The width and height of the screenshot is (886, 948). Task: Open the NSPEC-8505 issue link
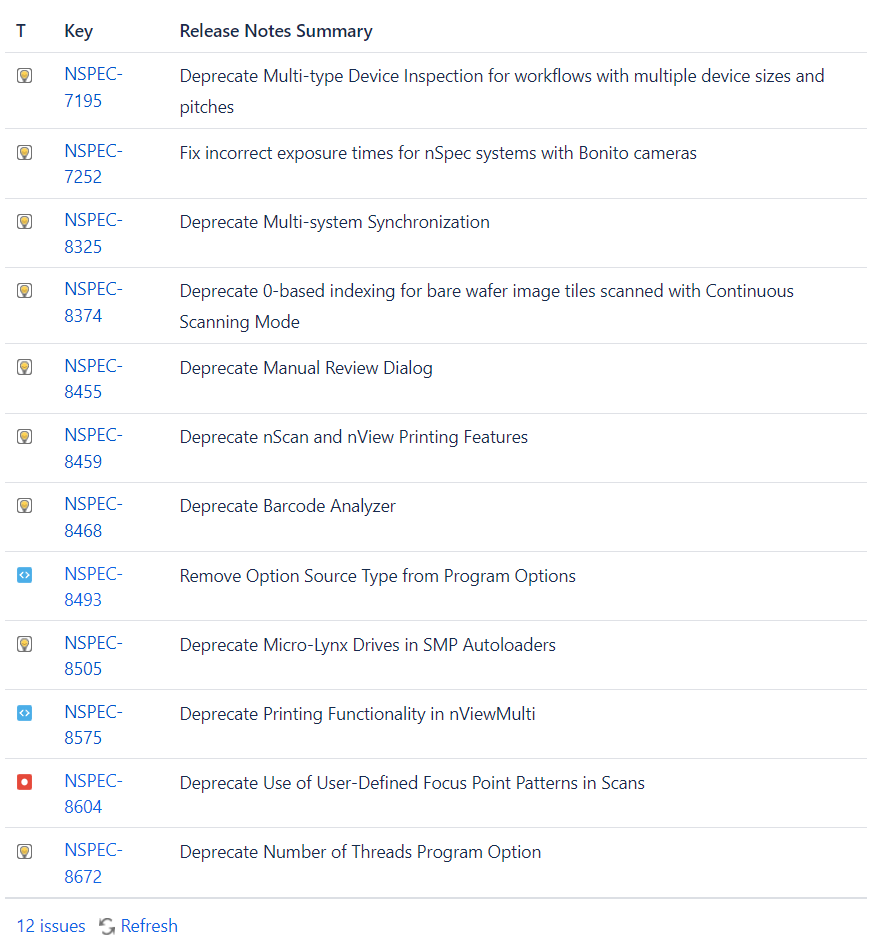coord(92,655)
